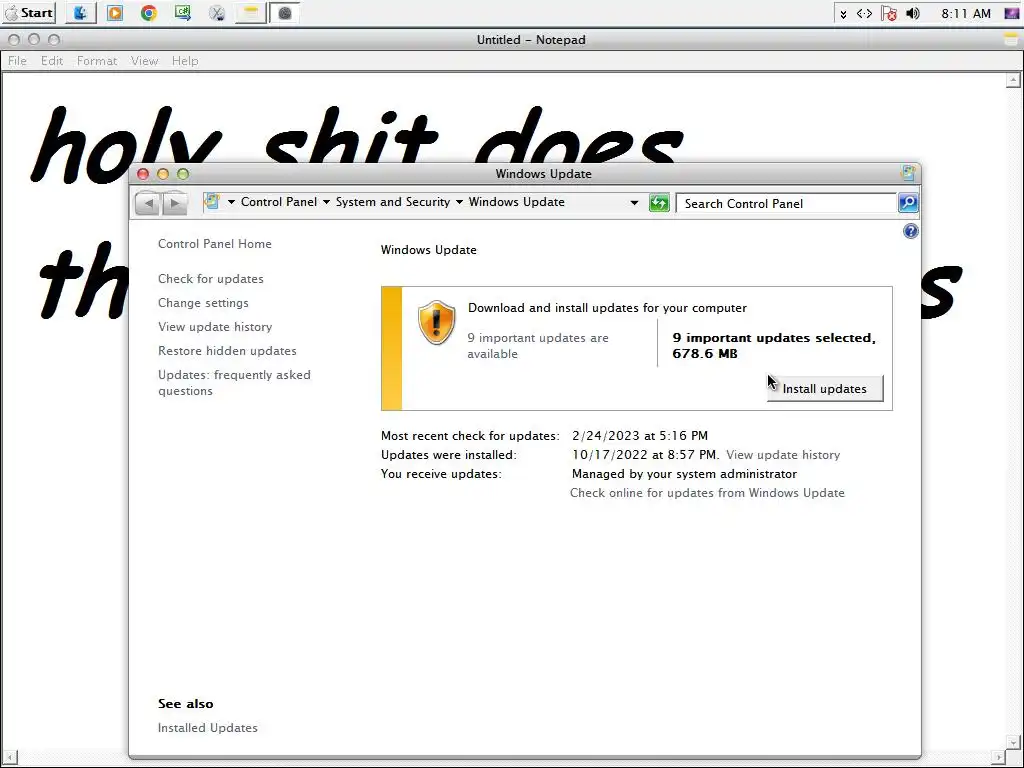Expand dropdown arrow after System and Security
The image size is (1024, 768).
coord(459,202)
